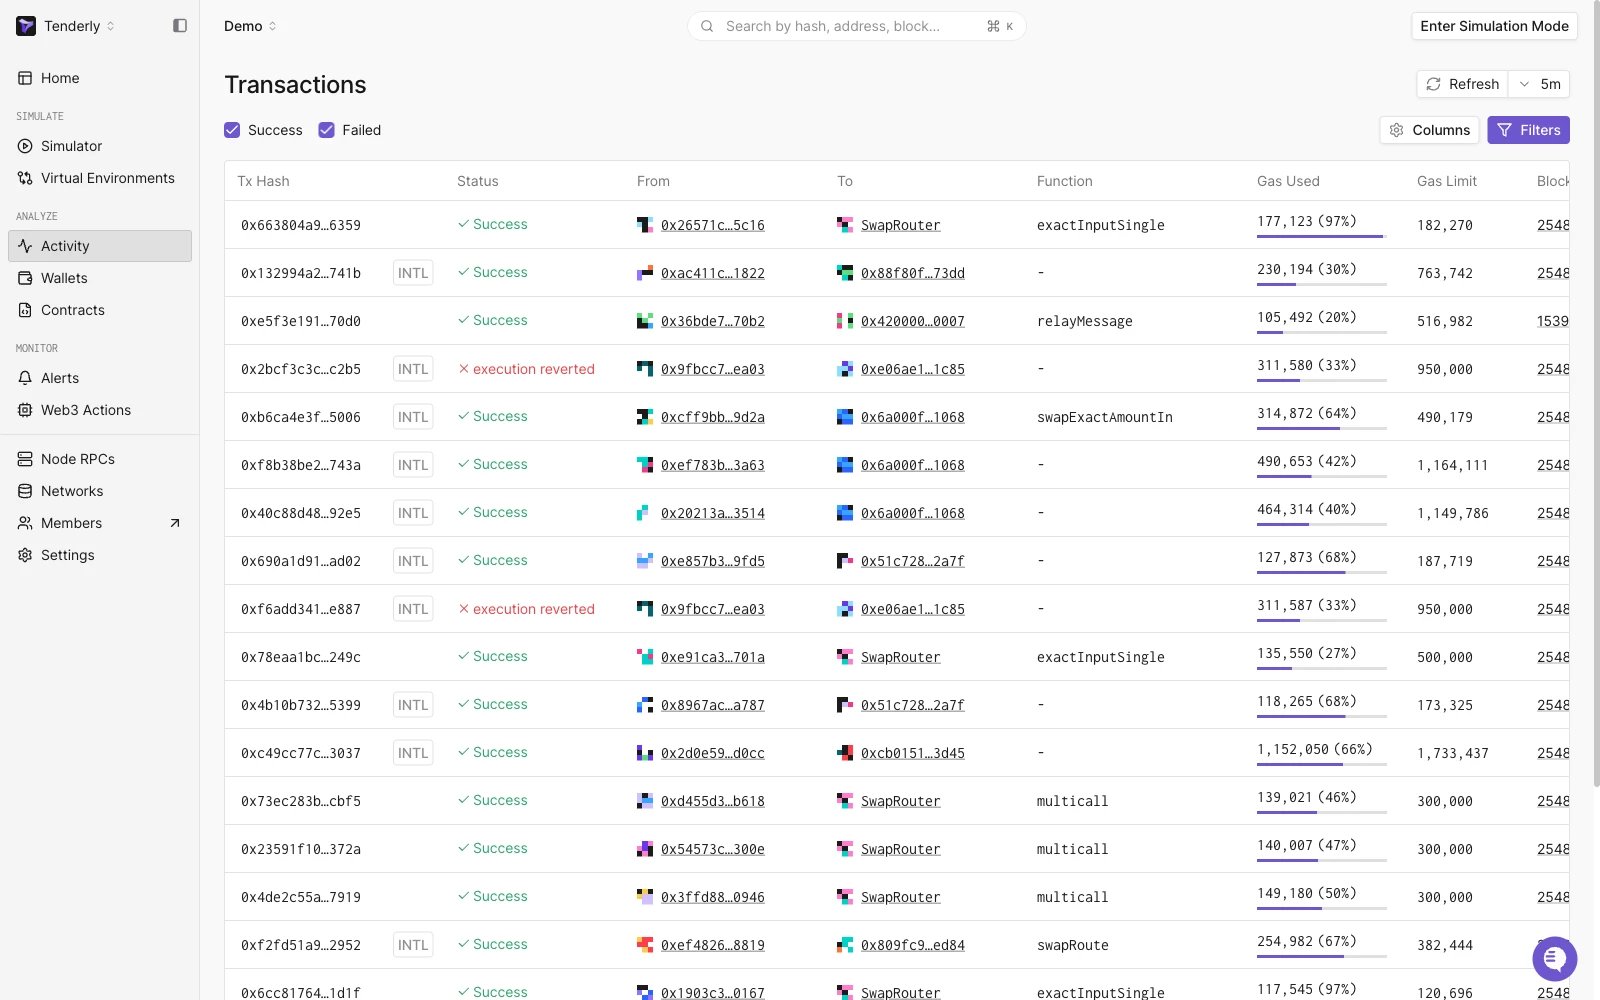
Task: Click the Web3 Actions icon
Action: click(x=25, y=410)
